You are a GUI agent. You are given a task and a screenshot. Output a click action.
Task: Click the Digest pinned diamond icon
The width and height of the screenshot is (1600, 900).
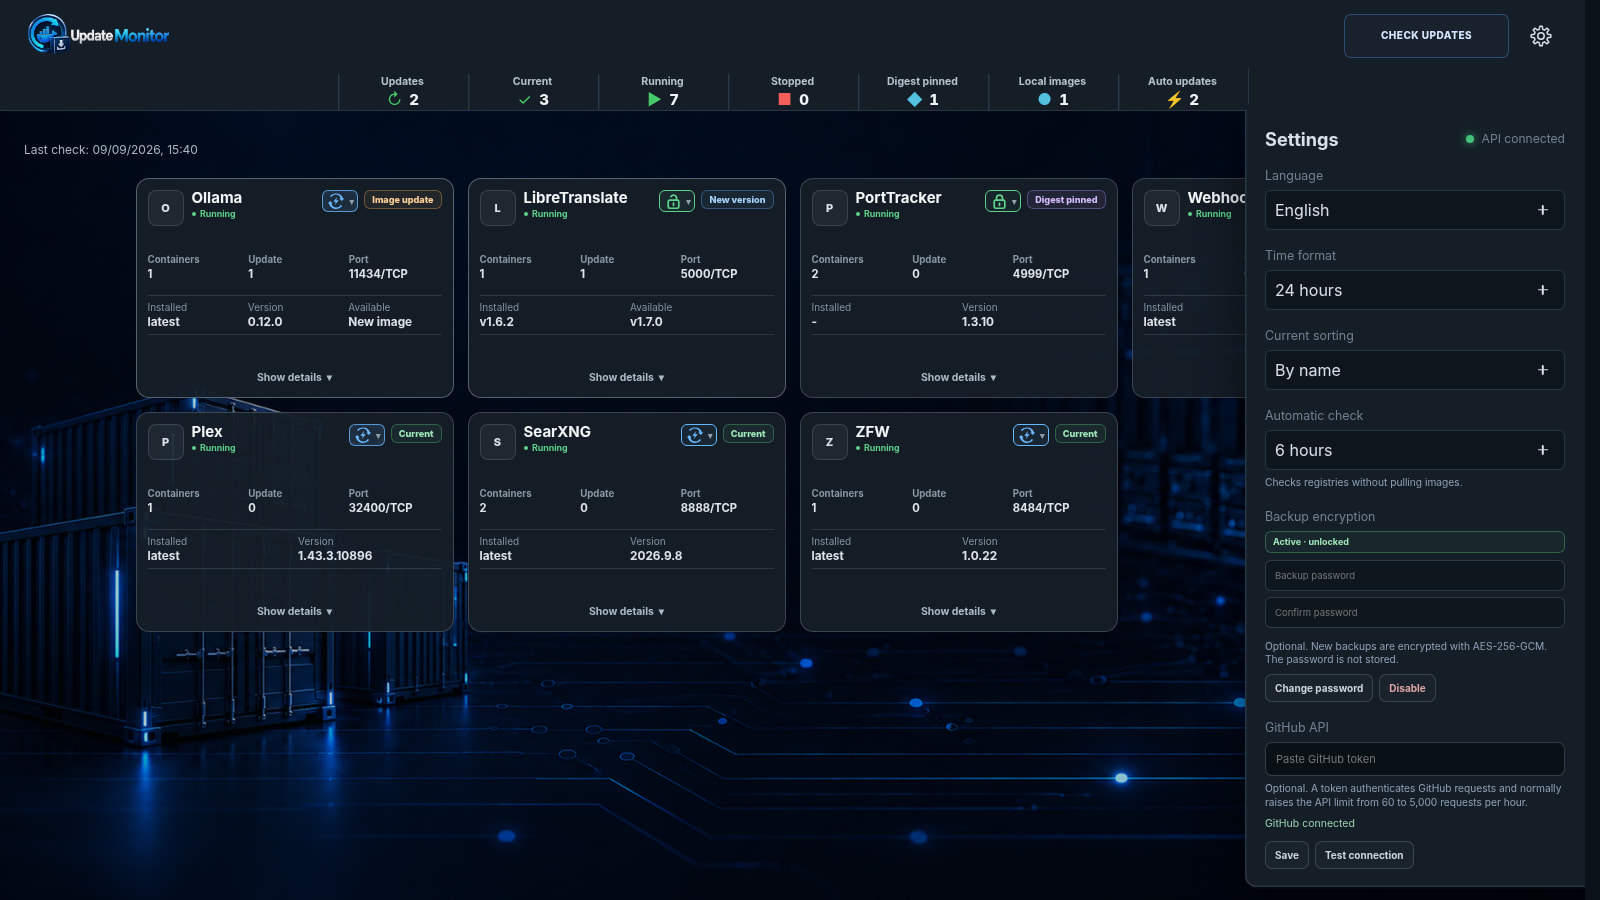click(x=914, y=99)
